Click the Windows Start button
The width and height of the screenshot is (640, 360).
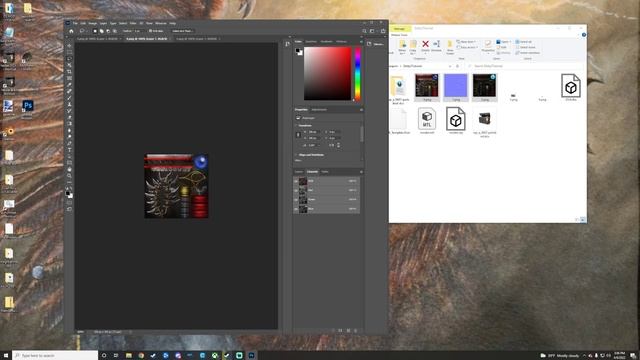6,356
